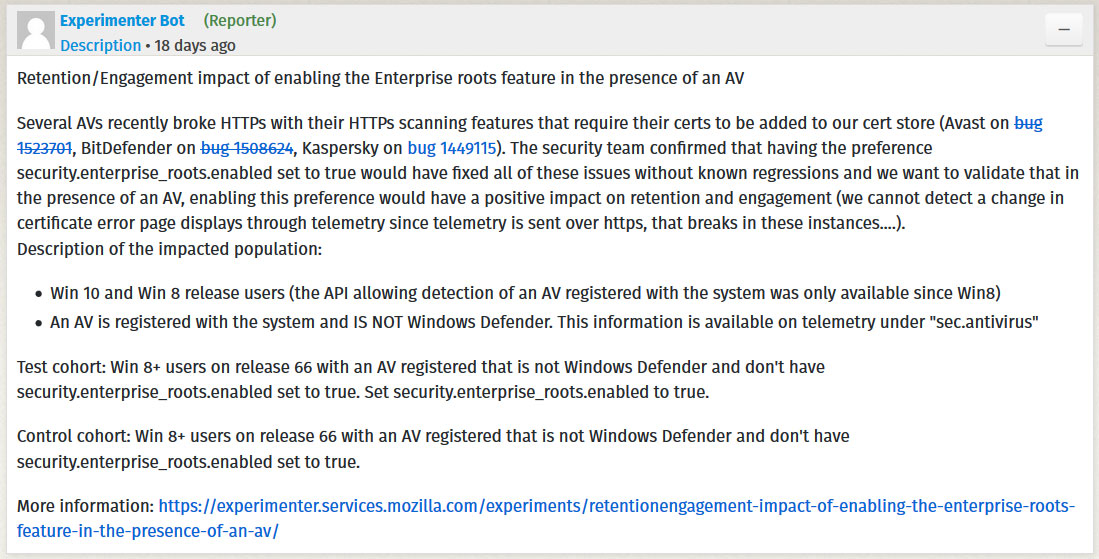
Task: Click the Retention/Engagement impact title line
Action: coord(381,78)
